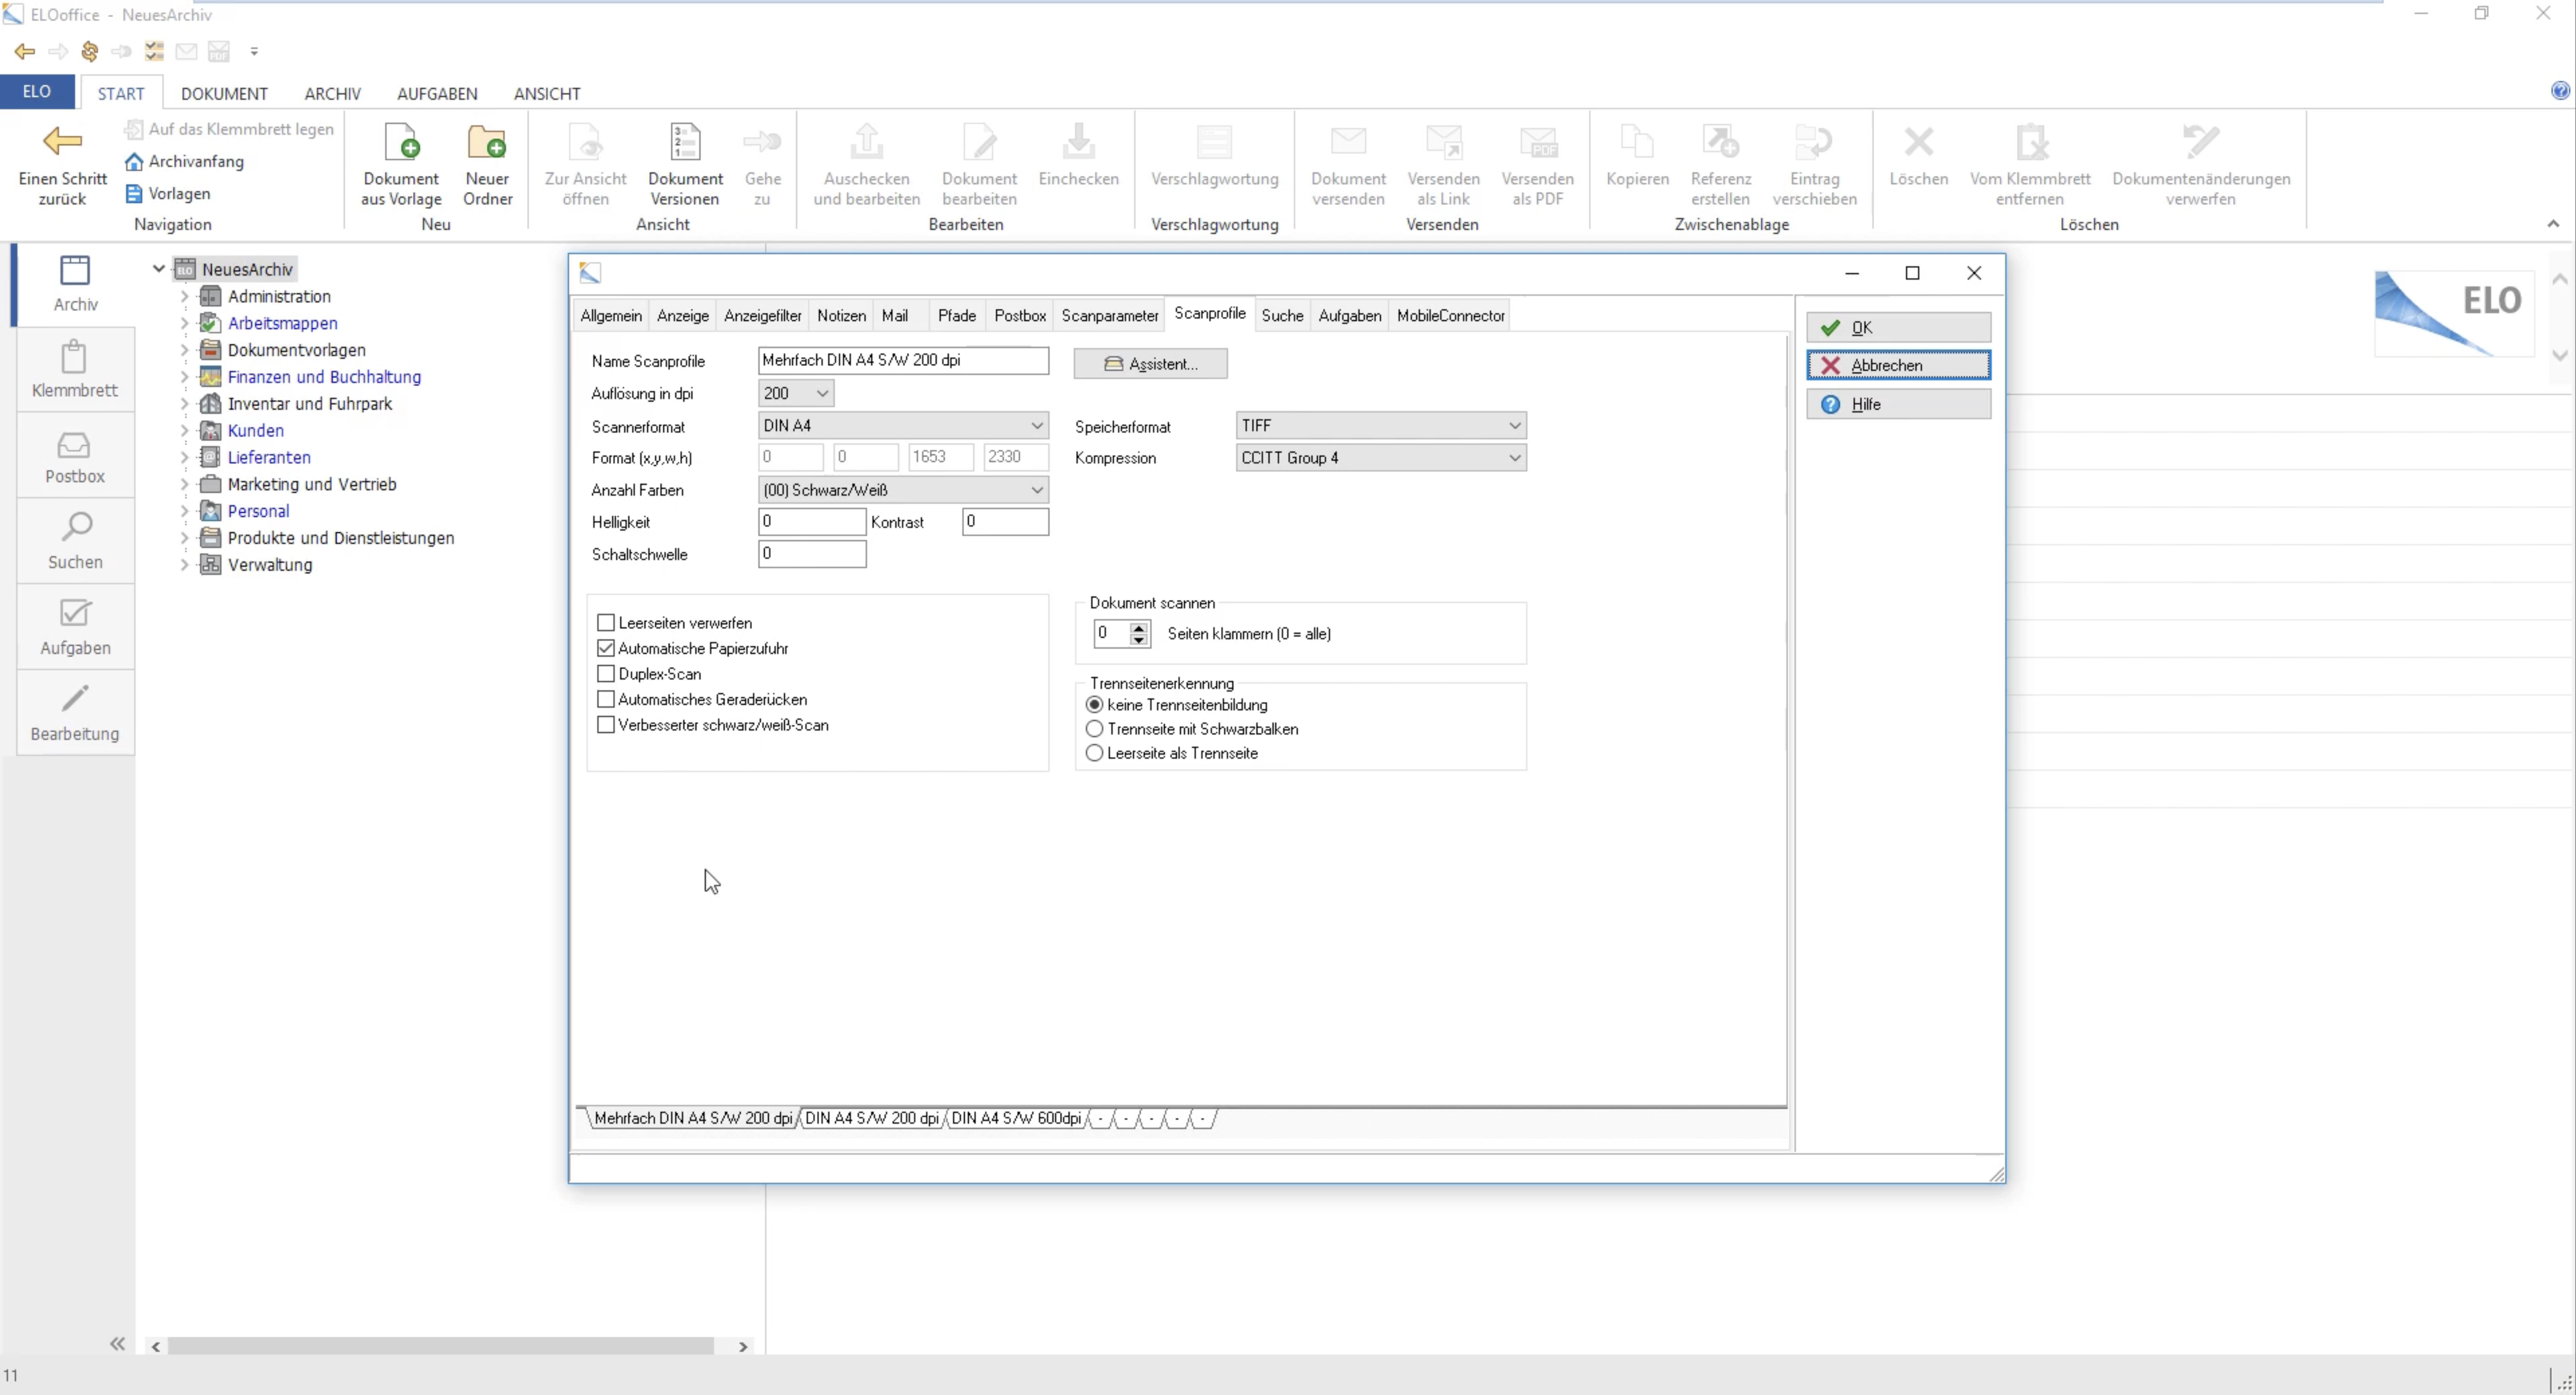Open the Assistent... button
2576x1395 pixels.
(1150, 363)
